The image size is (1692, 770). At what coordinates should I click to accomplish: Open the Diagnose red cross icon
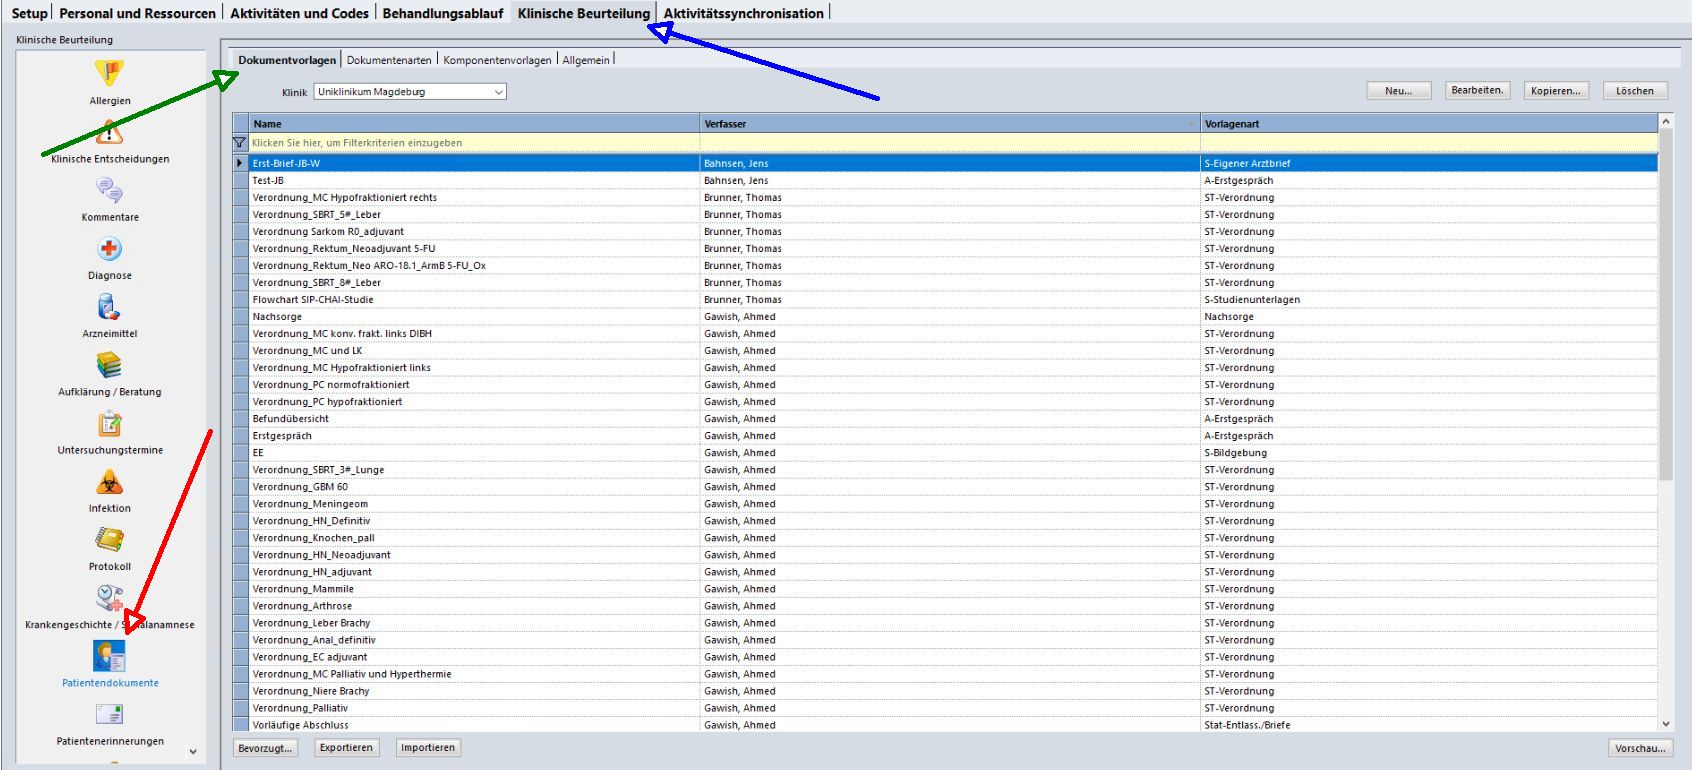click(109, 249)
